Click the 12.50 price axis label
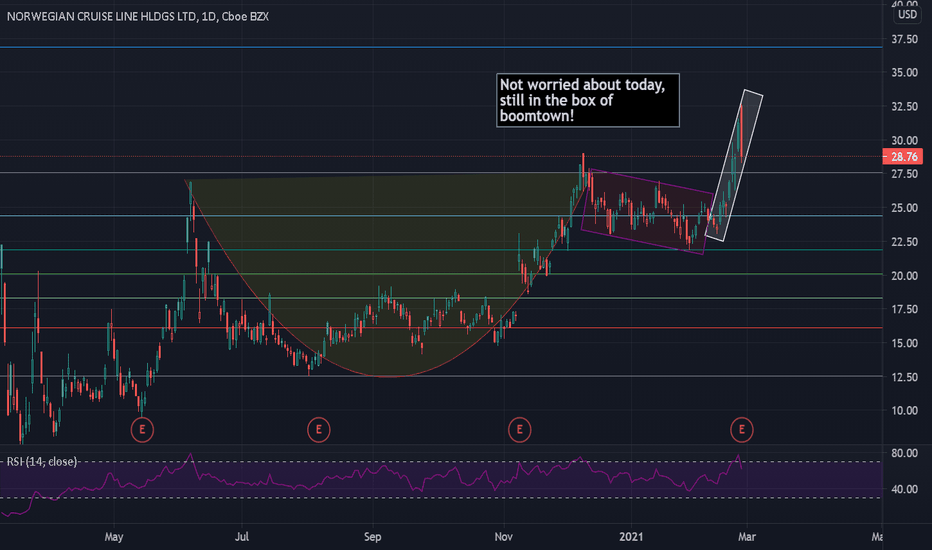 tap(904, 377)
